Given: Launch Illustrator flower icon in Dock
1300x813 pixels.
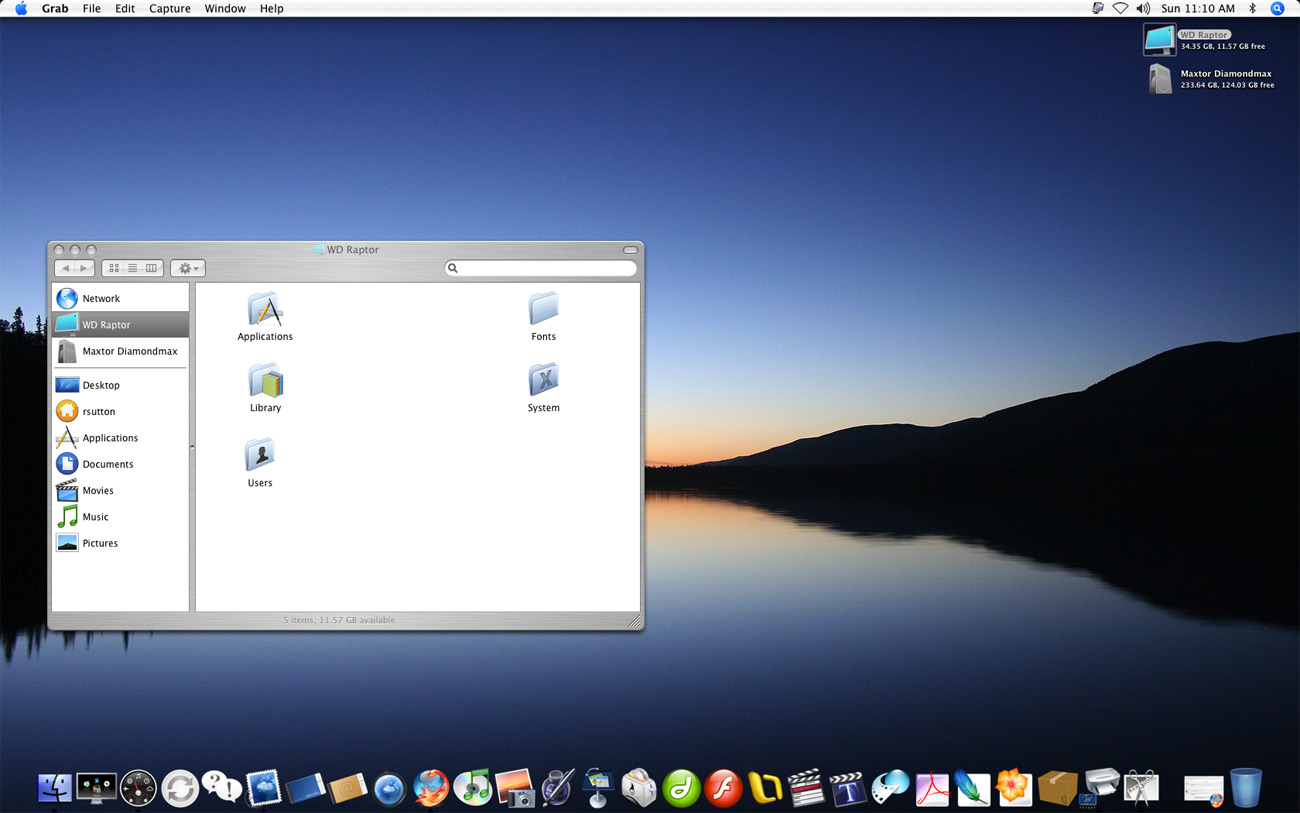Looking at the screenshot, I should coord(1015,787).
